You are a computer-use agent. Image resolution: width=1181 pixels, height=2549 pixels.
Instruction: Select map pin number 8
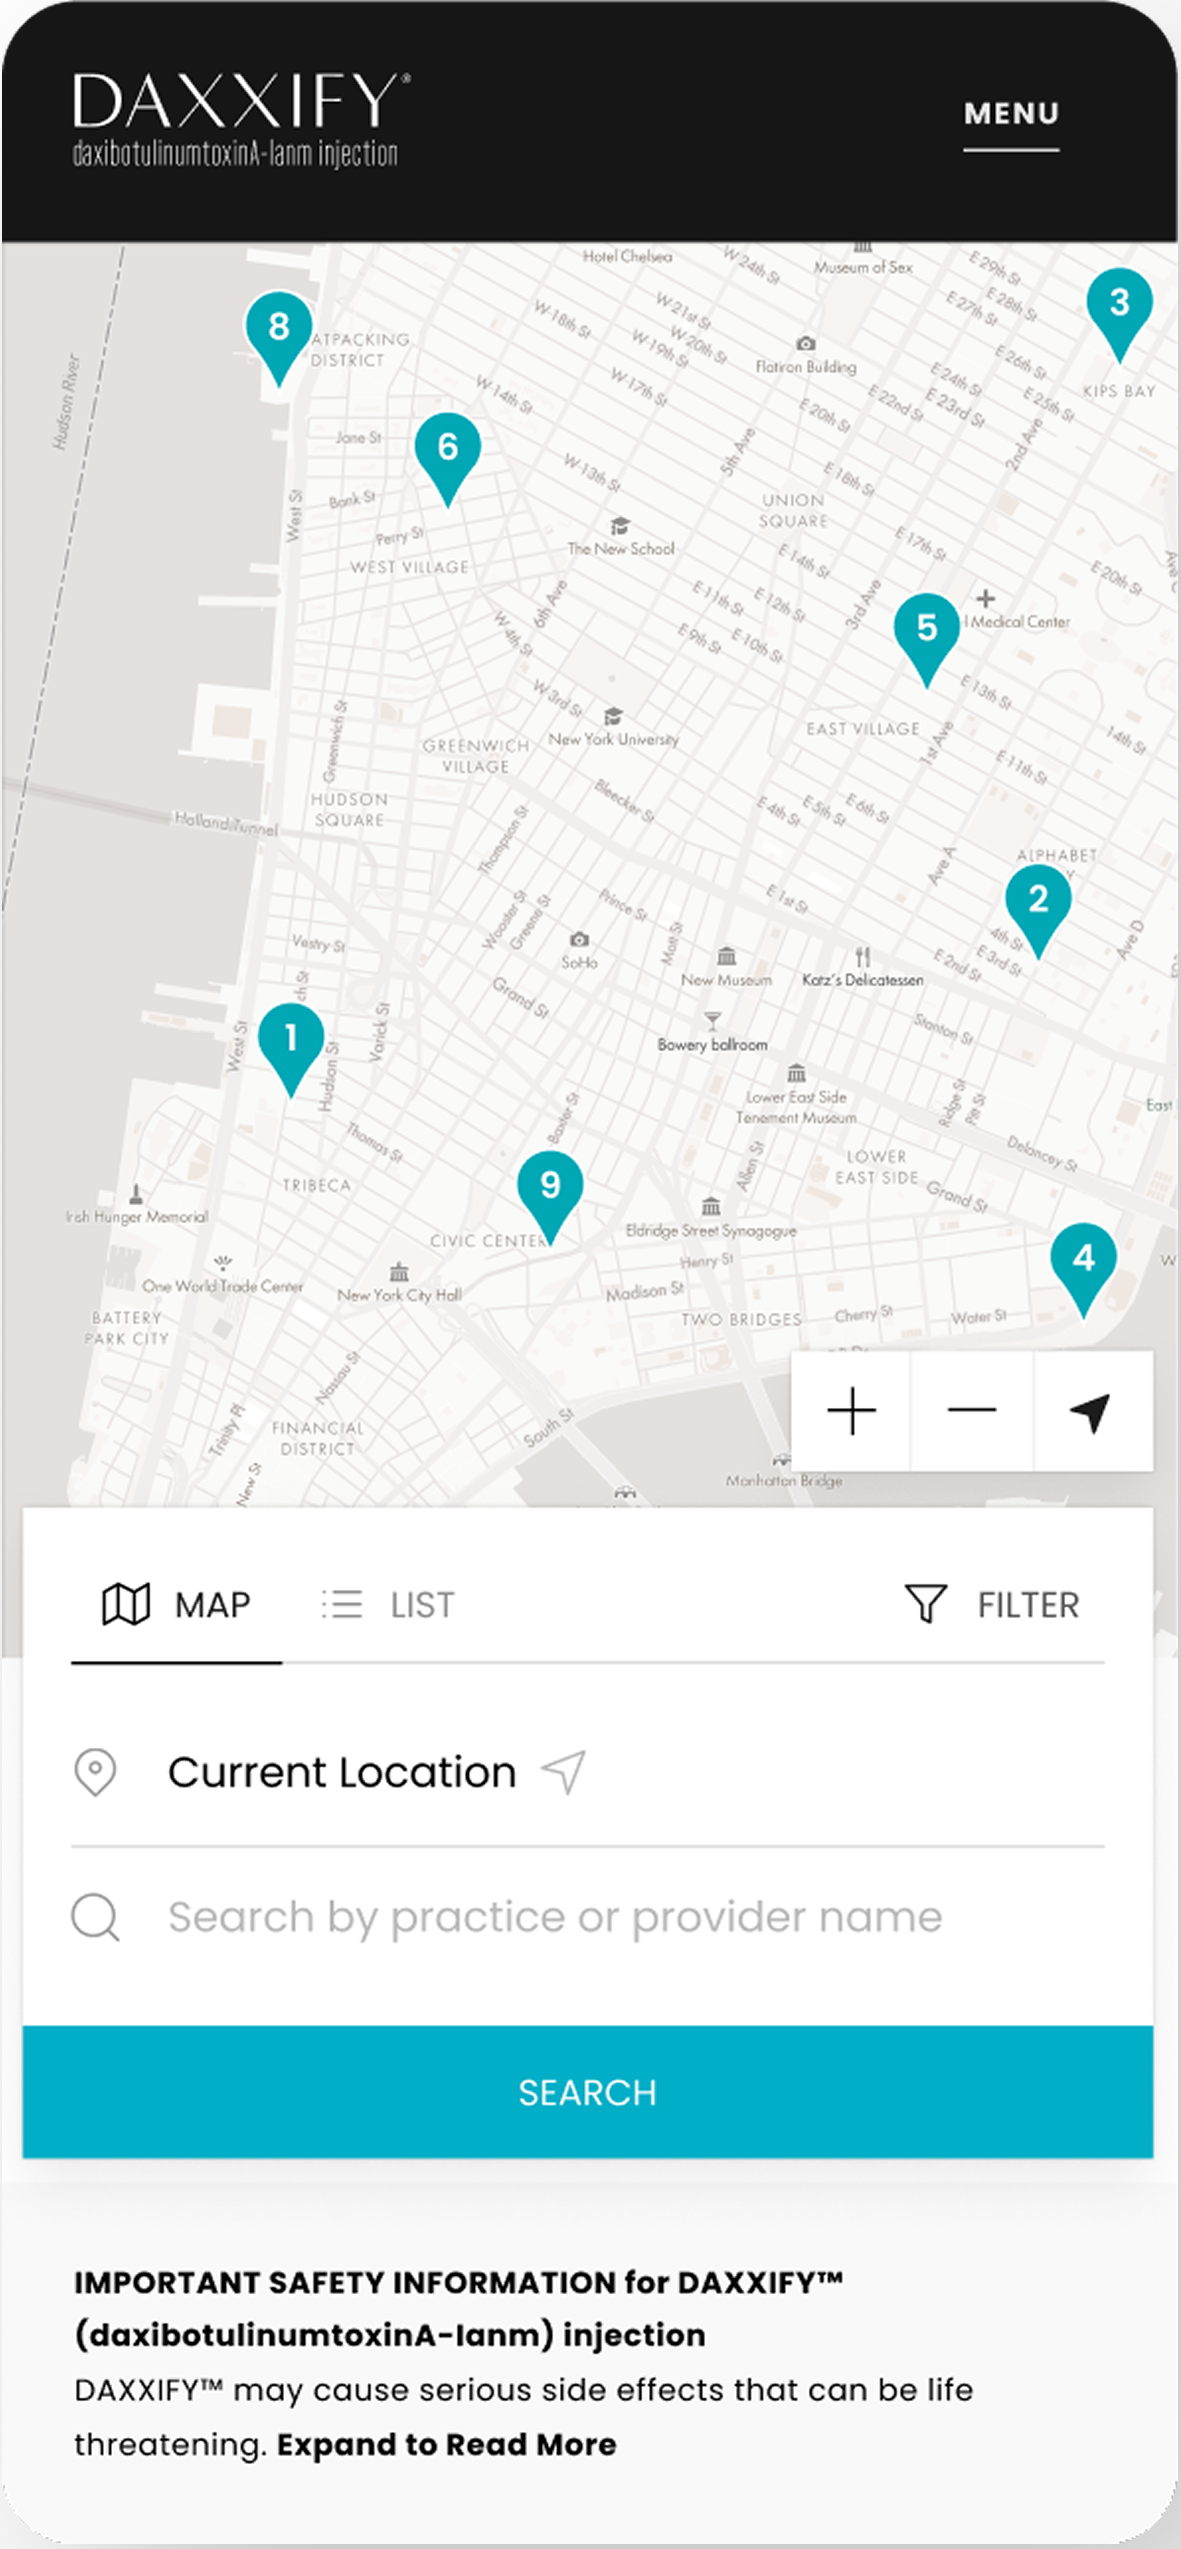coord(279,338)
